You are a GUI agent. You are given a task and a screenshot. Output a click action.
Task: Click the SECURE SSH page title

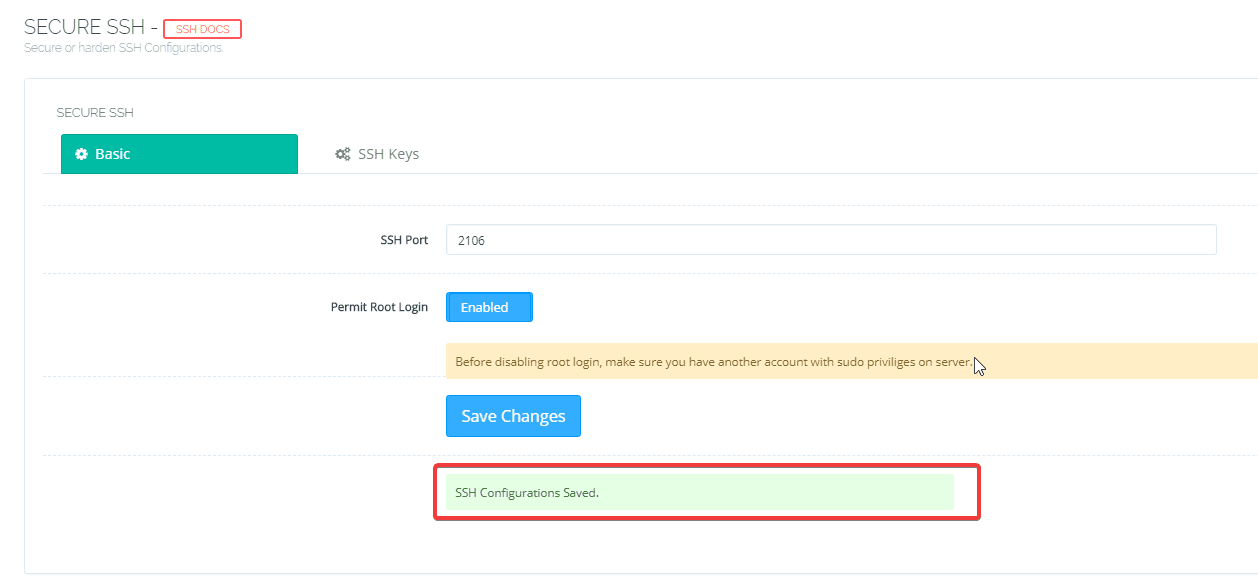(84, 27)
